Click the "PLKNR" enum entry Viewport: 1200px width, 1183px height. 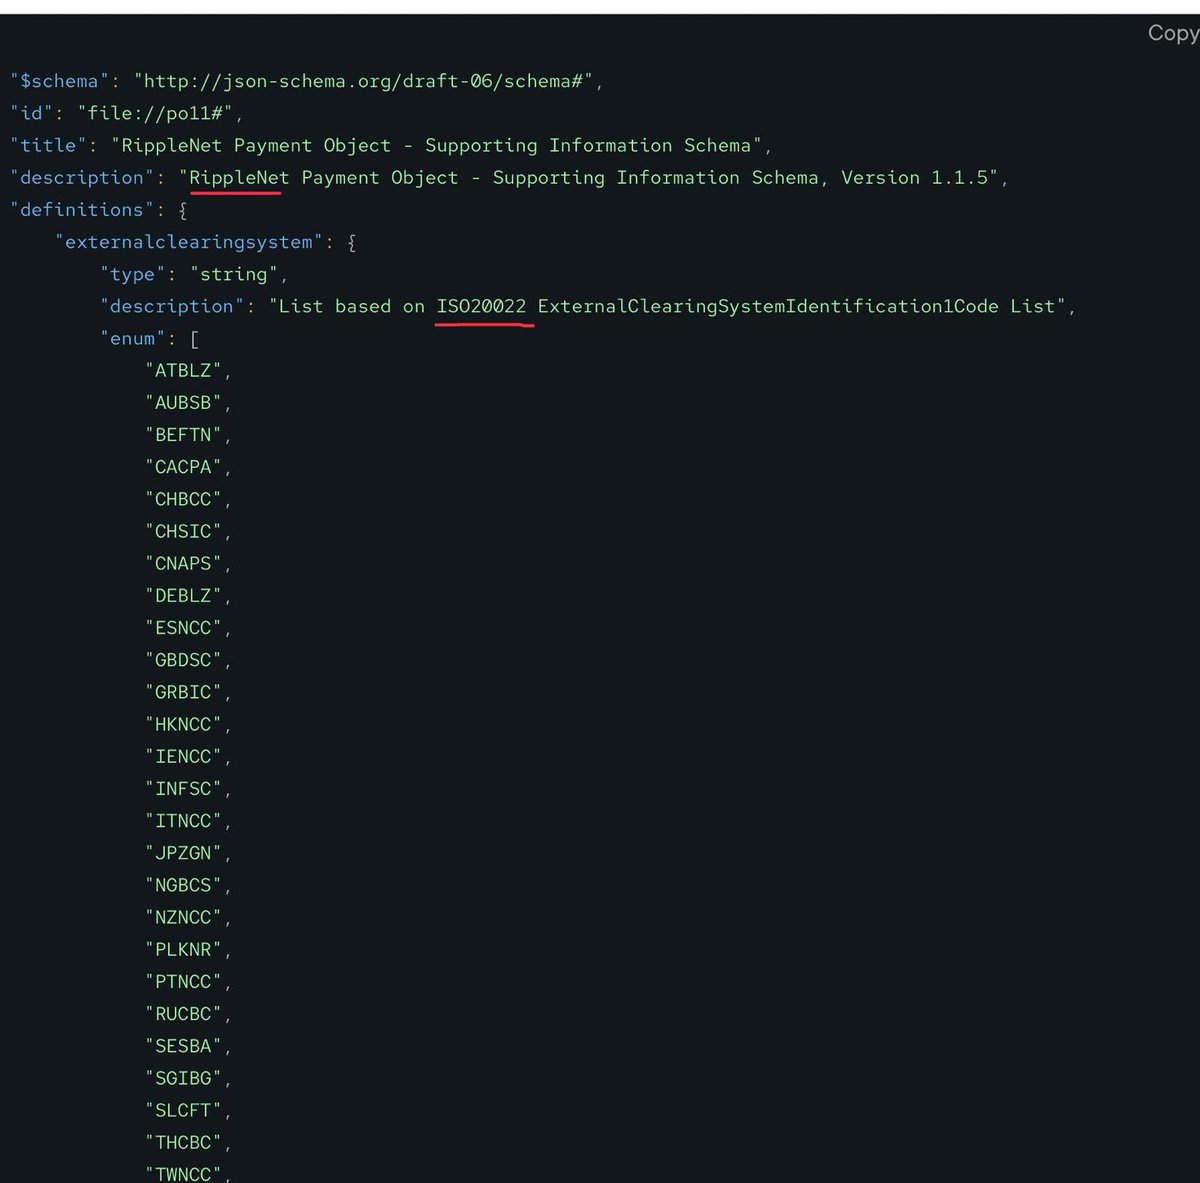[183, 949]
